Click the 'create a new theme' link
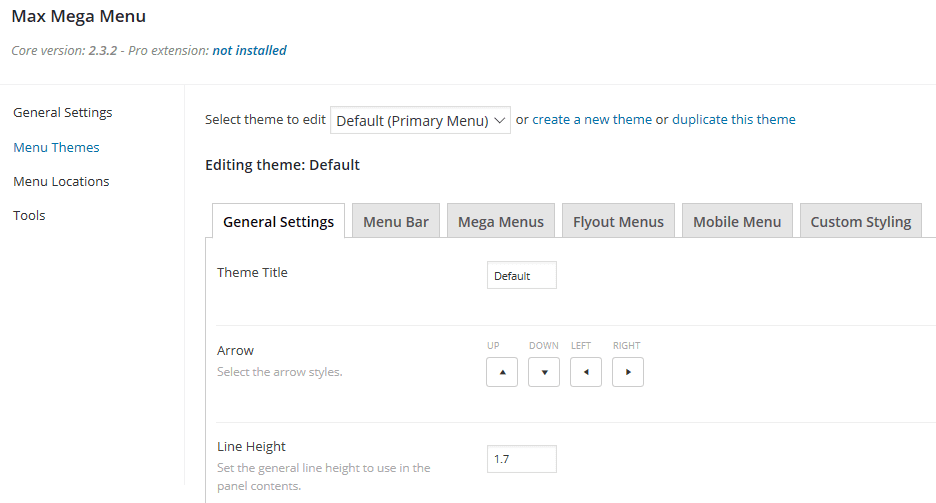The height and width of the screenshot is (503, 936). (x=592, y=119)
